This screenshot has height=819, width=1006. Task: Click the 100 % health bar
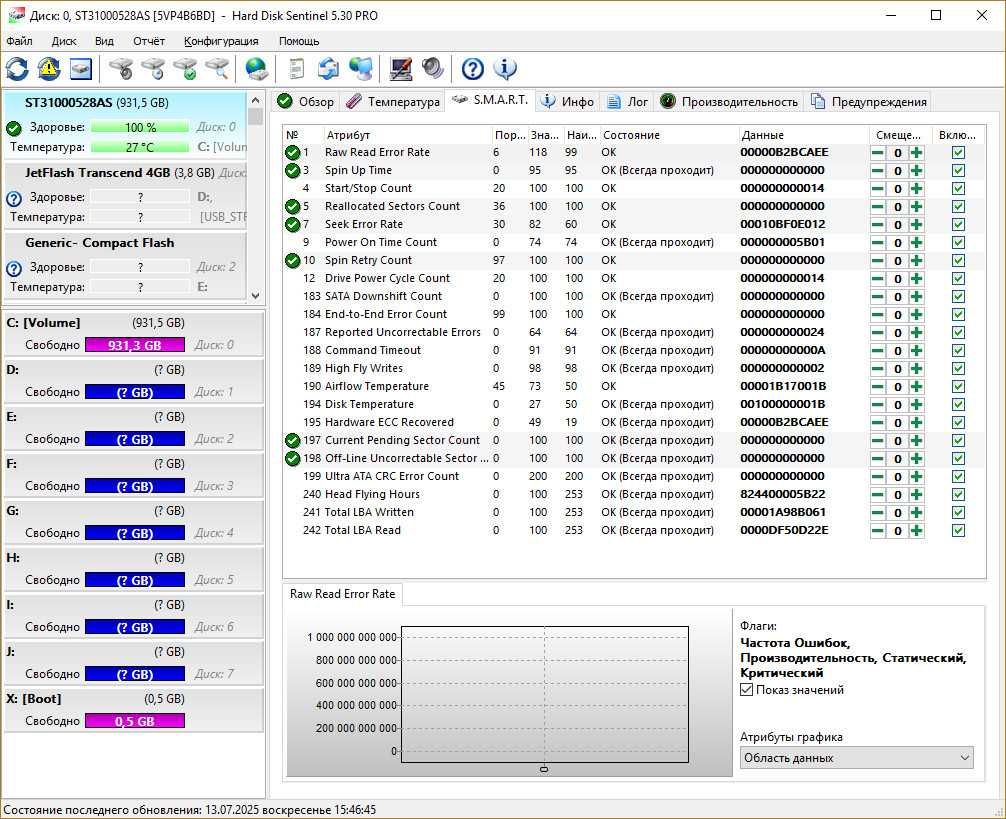tap(140, 128)
